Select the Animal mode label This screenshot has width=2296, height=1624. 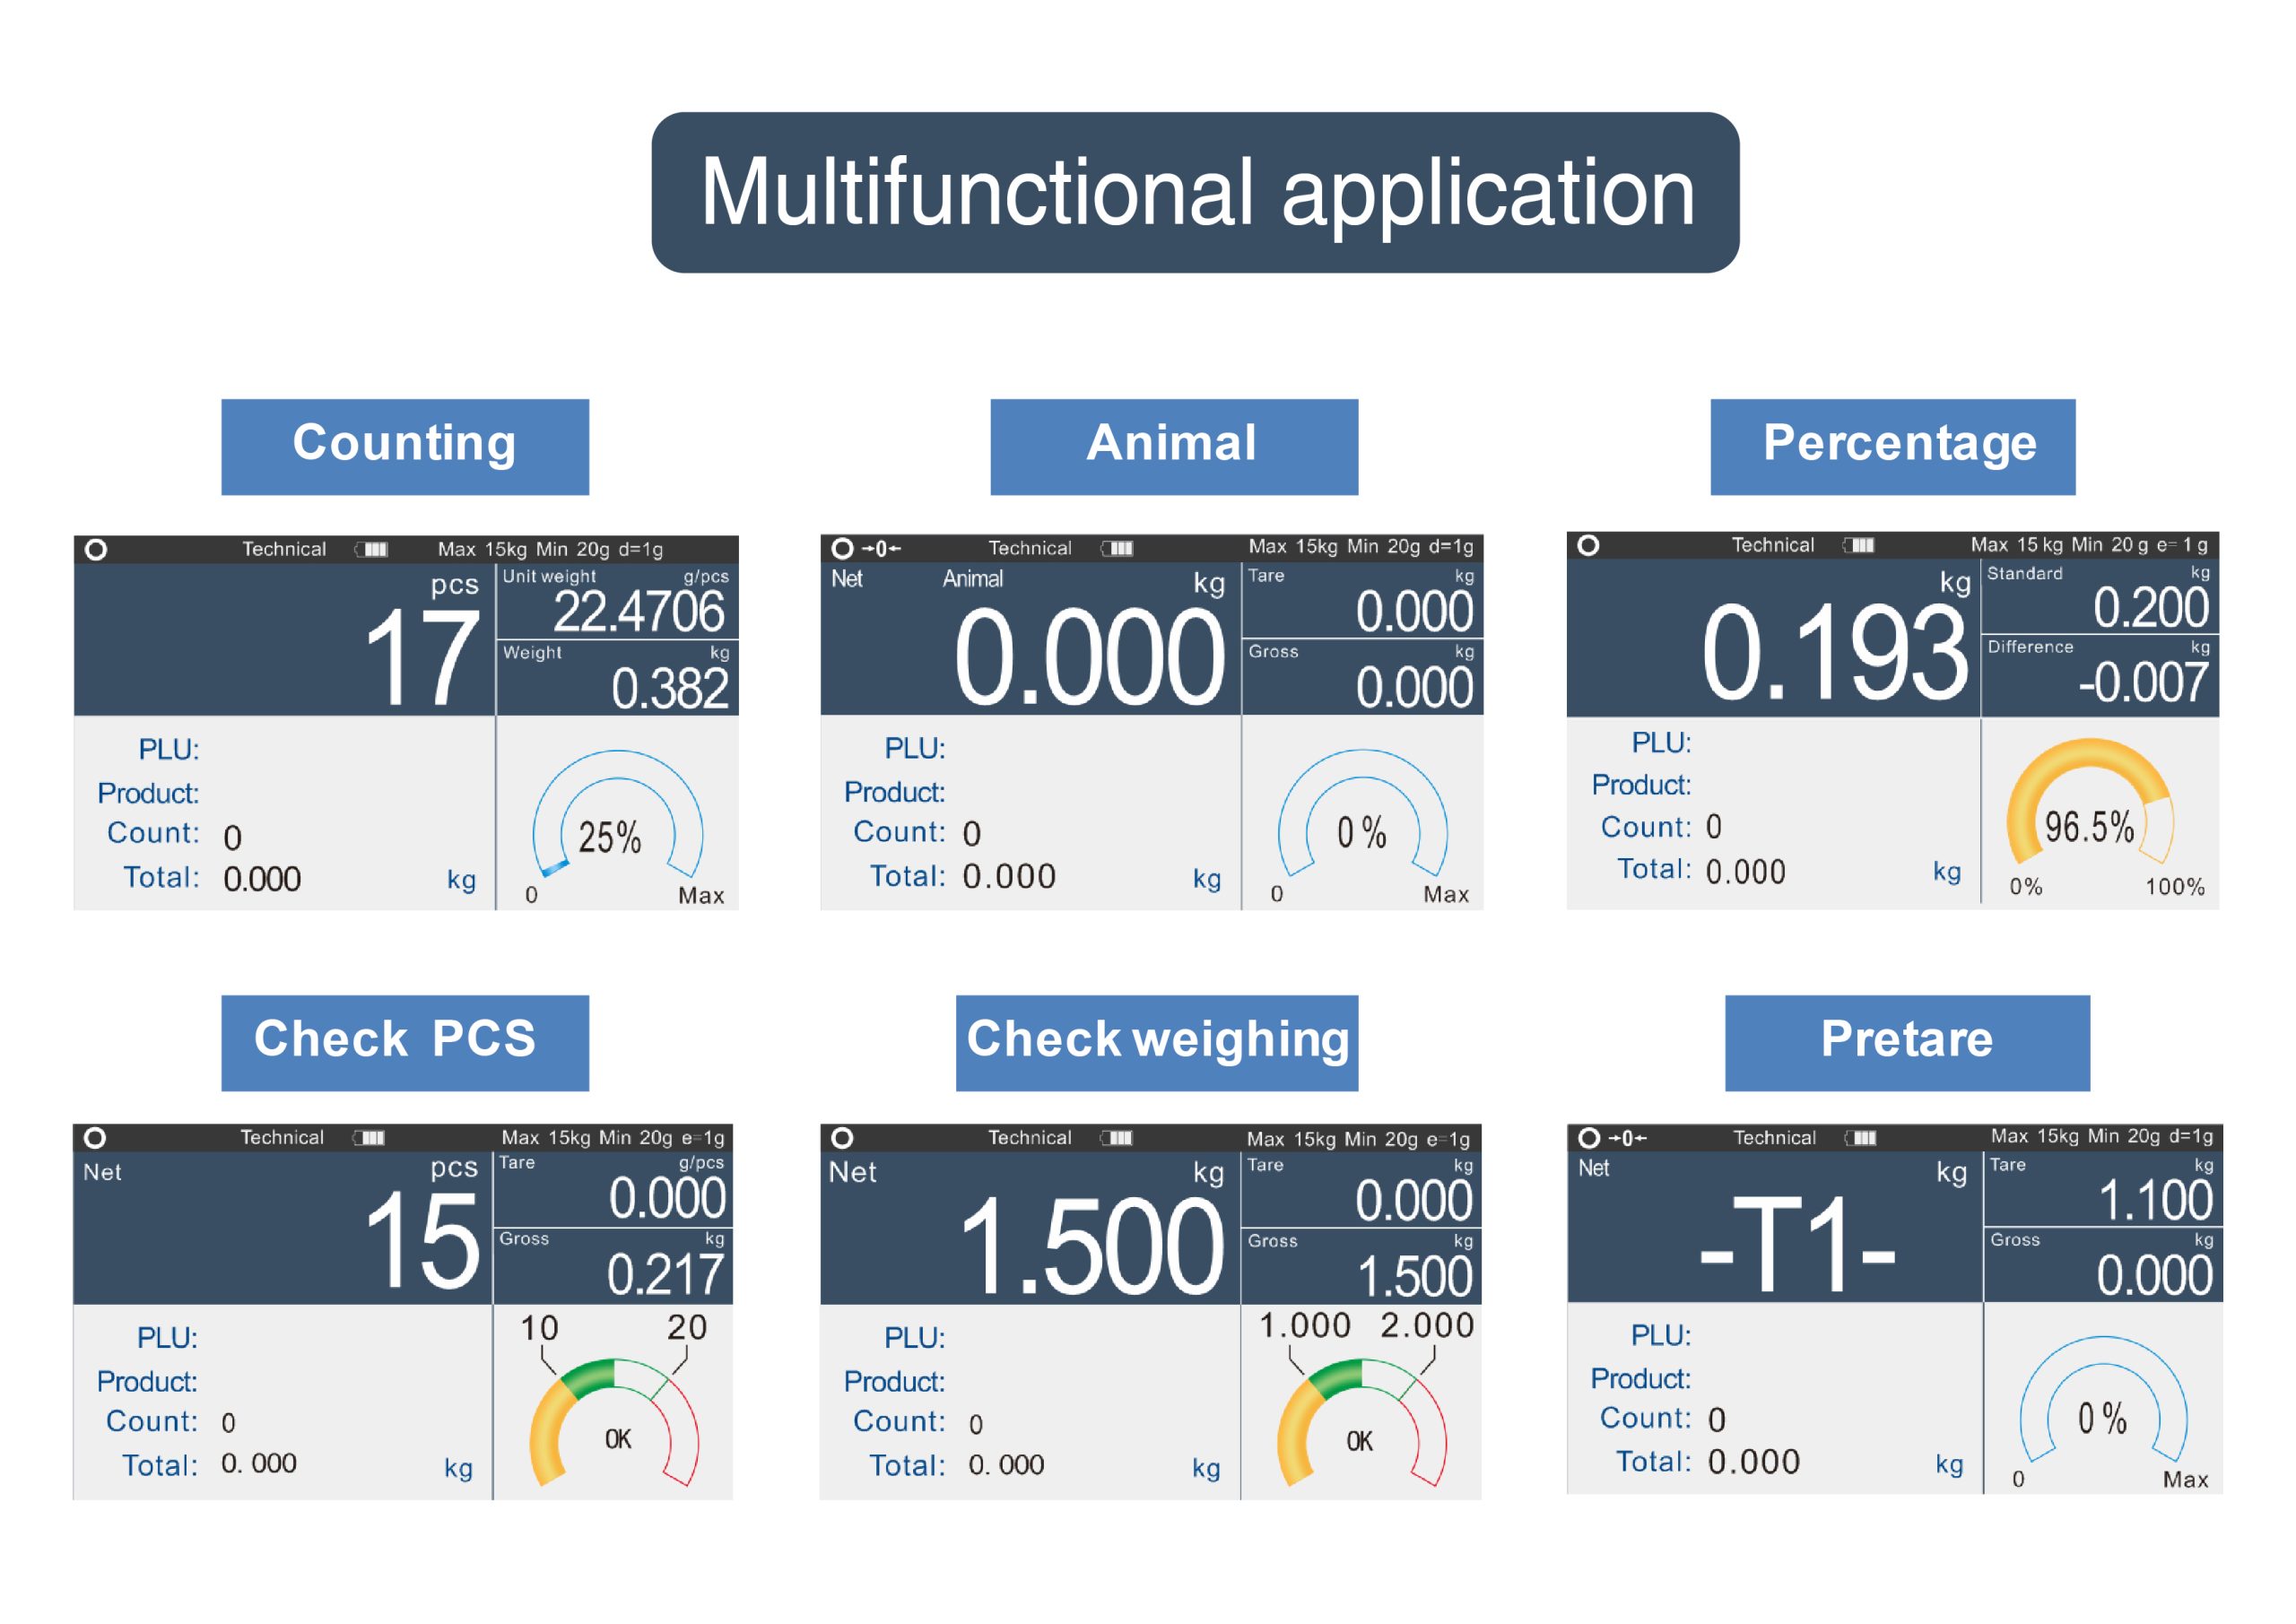coord(1173,446)
